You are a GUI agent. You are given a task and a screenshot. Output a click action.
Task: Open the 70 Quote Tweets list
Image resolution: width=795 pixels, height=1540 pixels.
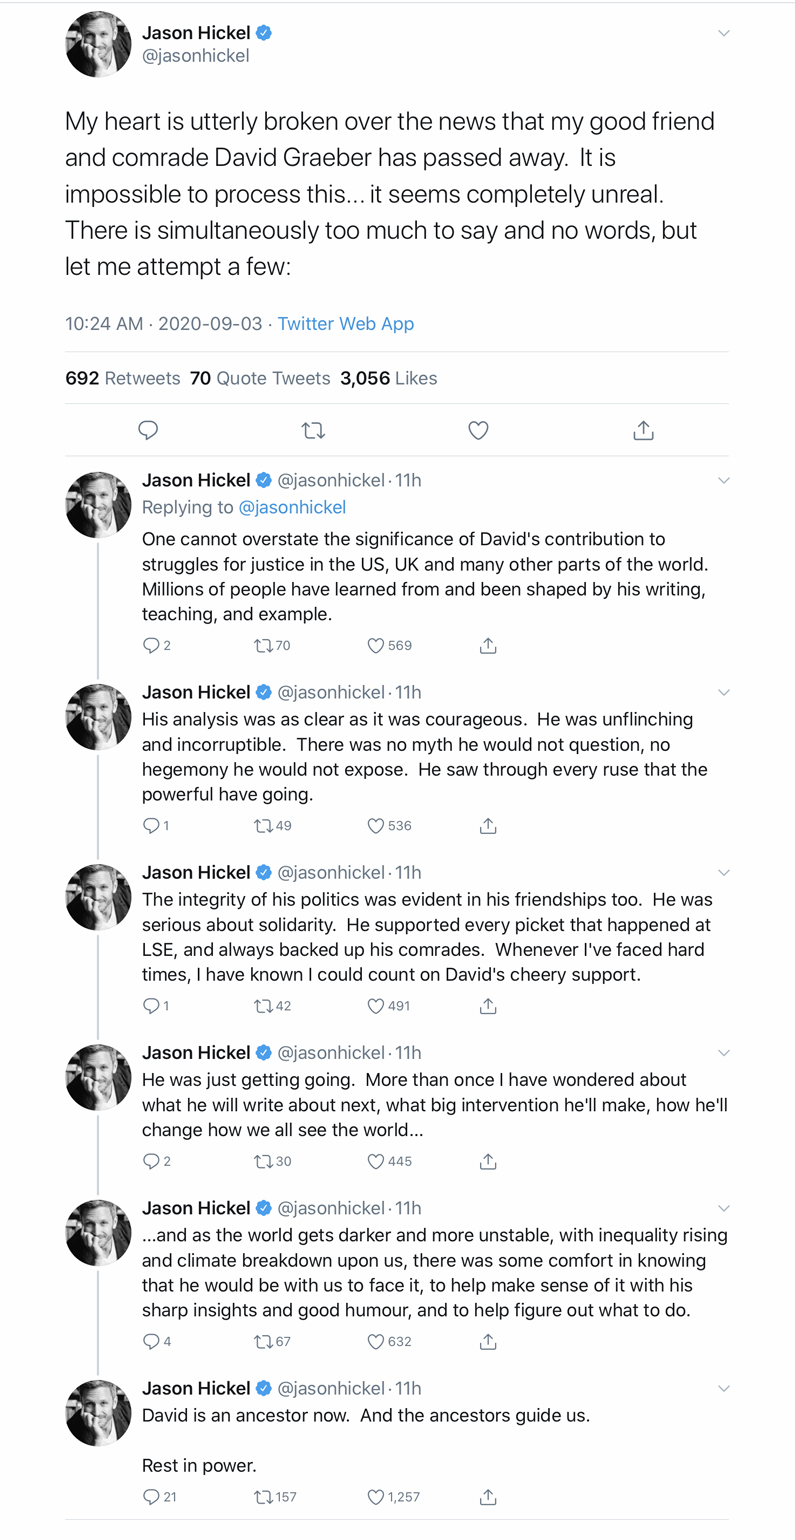tap(260, 378)
